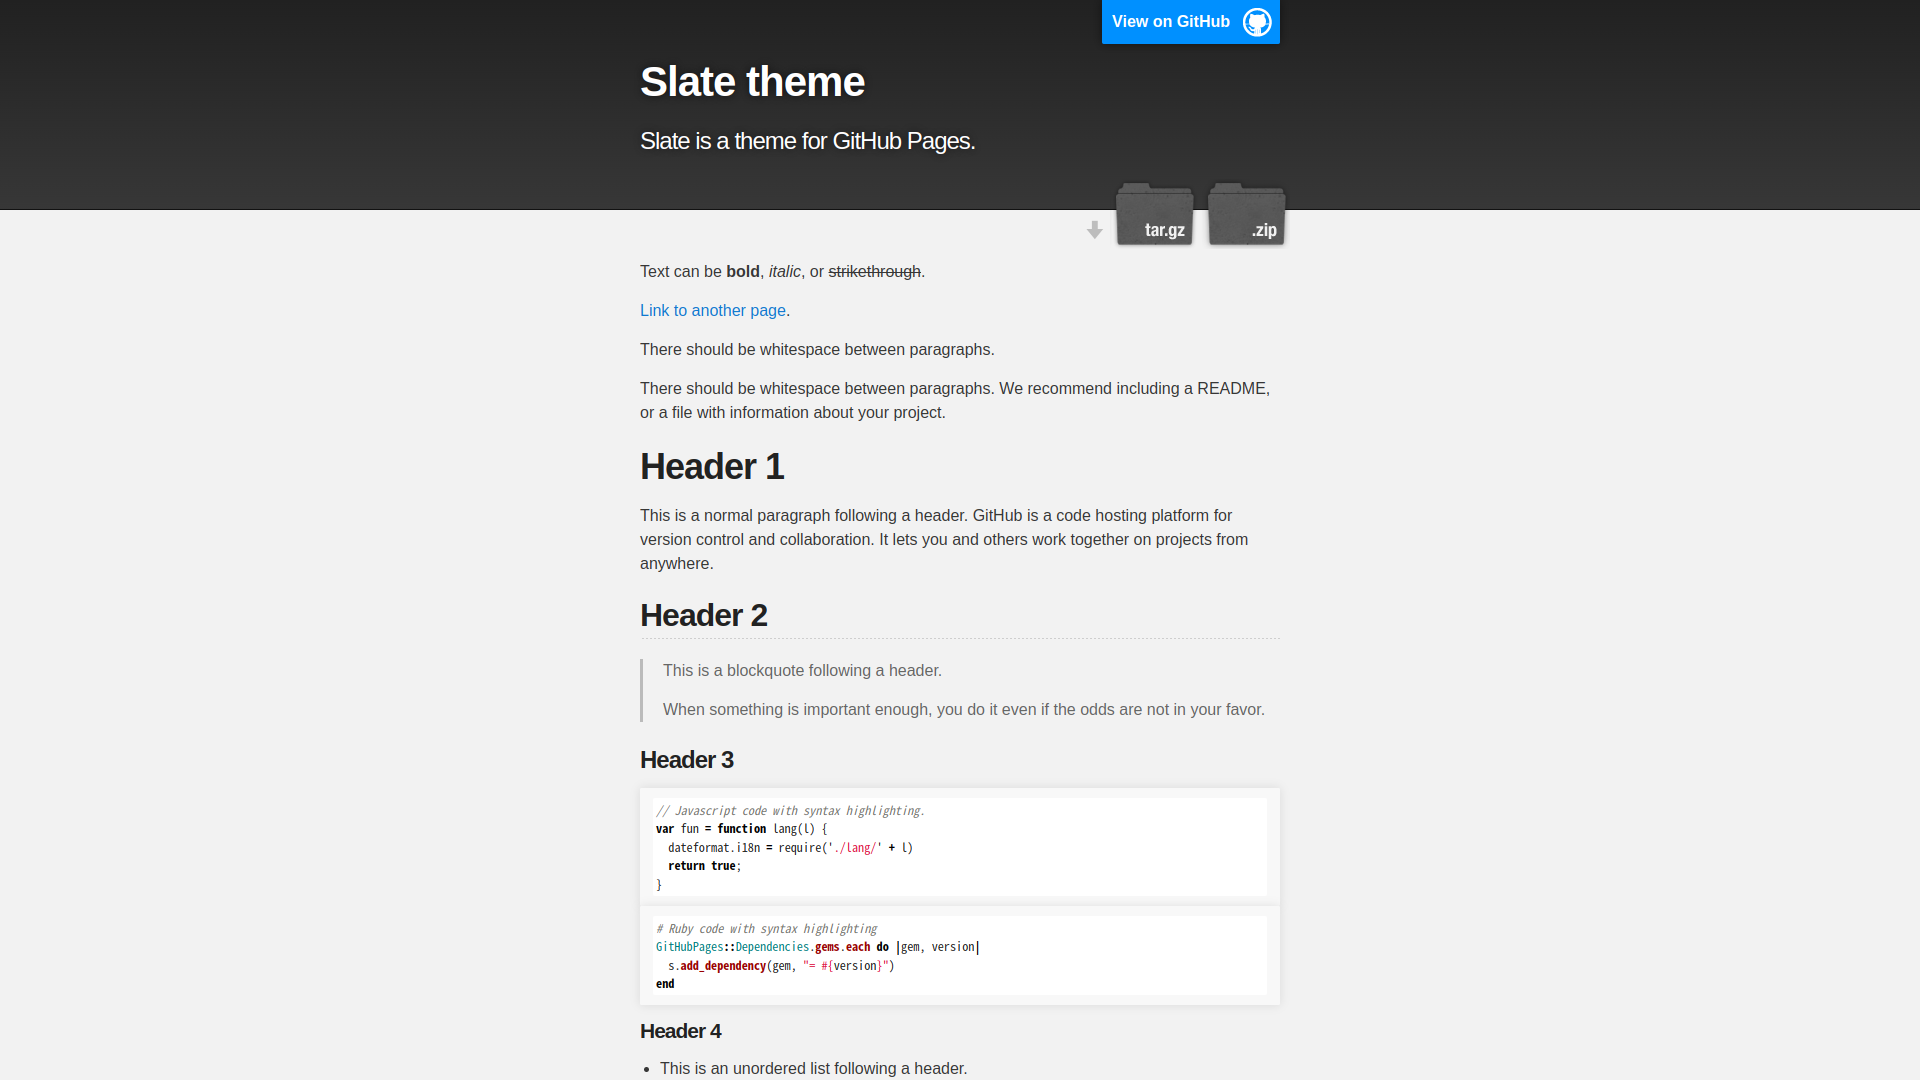
Task: Click the circular icon inside View on GitHub
Action: click(1255, 21)
